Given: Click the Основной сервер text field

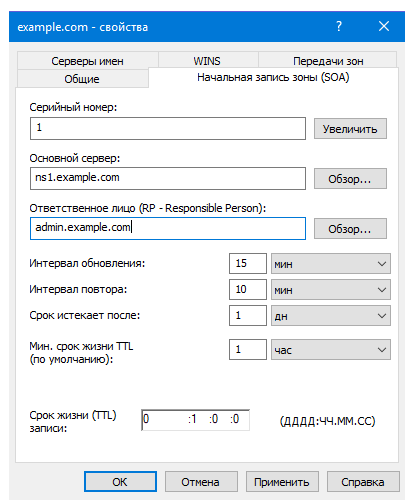Looking at the screenshot, I should (x=168, y=178).
